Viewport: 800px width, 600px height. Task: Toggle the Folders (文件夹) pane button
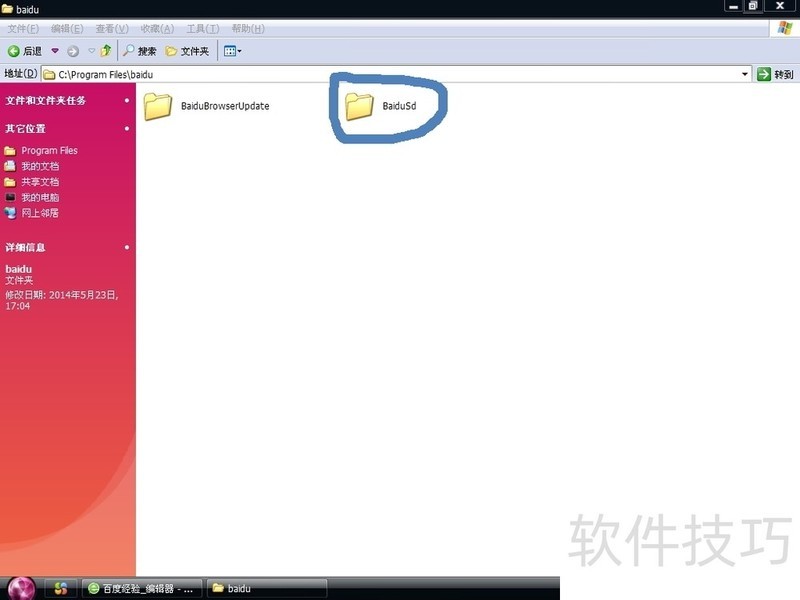click(188, 51)
